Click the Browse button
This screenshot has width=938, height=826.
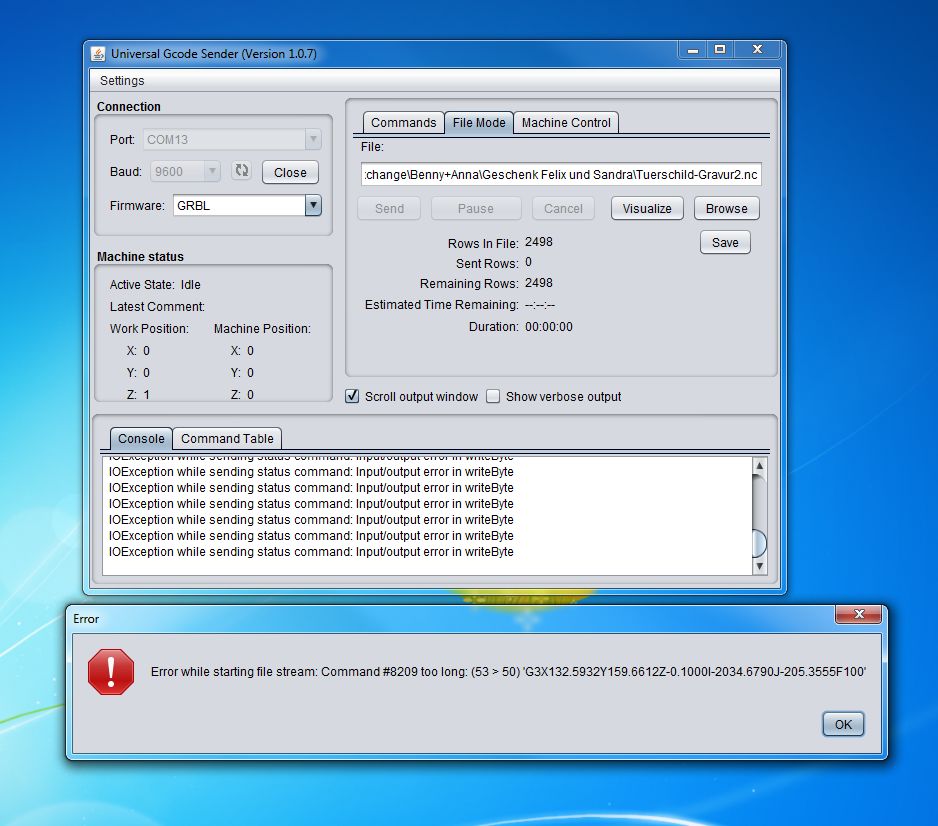(x=726, y=208)
